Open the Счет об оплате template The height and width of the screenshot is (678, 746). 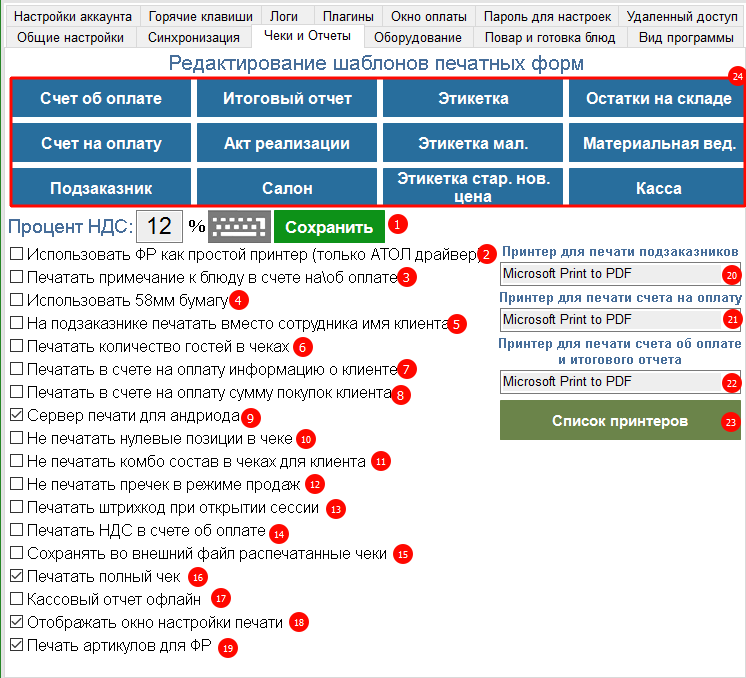tap(101, 99)
